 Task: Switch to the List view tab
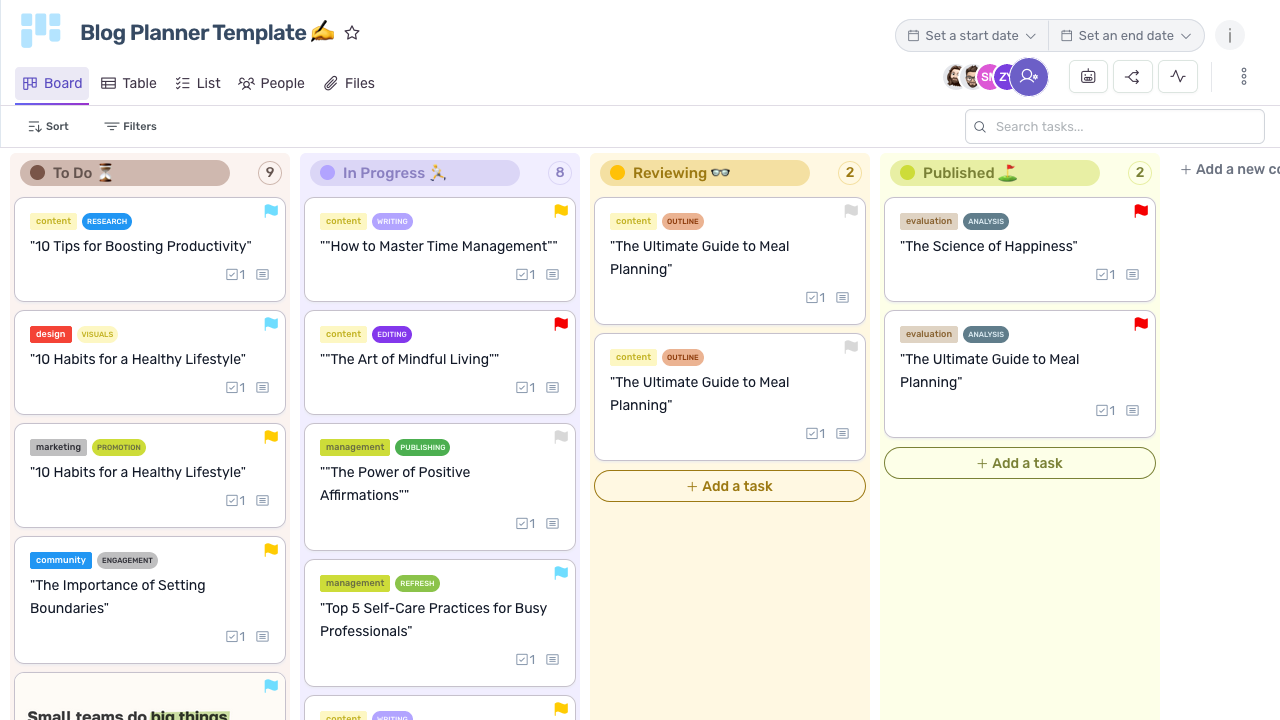pyautogui.click(x=198, y=83)
